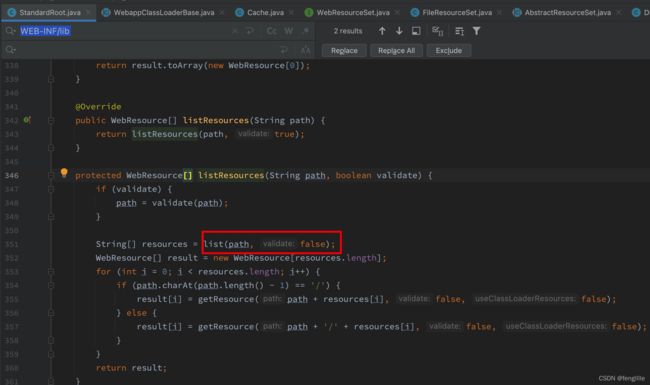This screenshot has width=650, height=385.
Task: Close the WebResourceSet.java tab
Action: tap(397, 12)
